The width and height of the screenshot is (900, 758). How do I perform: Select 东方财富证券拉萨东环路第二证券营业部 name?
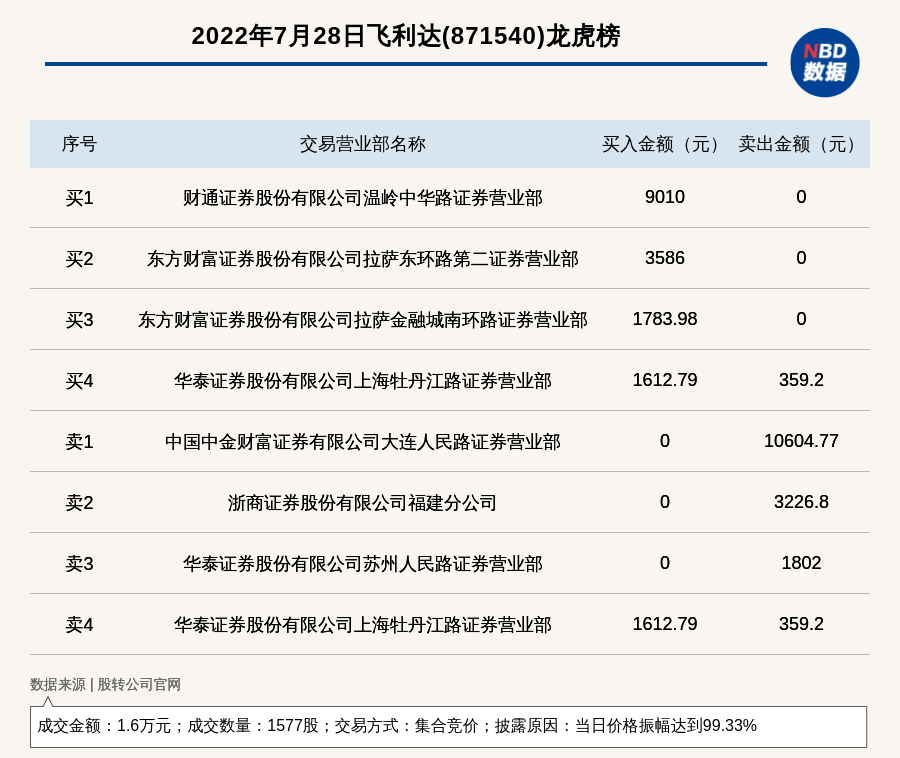363,259
